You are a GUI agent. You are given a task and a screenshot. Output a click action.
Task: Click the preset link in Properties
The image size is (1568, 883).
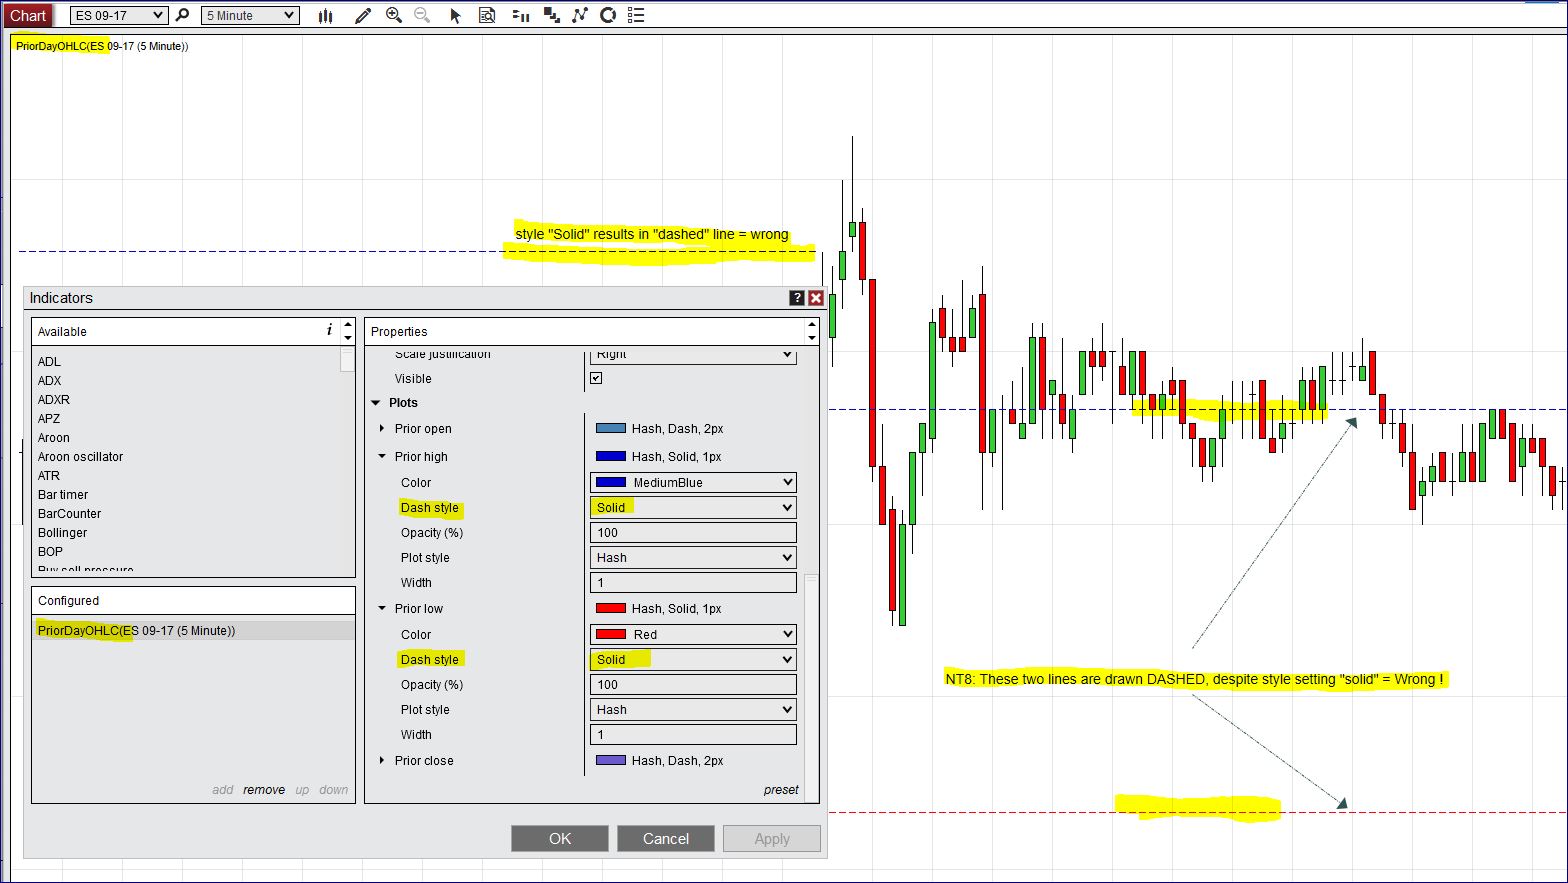click(781, 789)
